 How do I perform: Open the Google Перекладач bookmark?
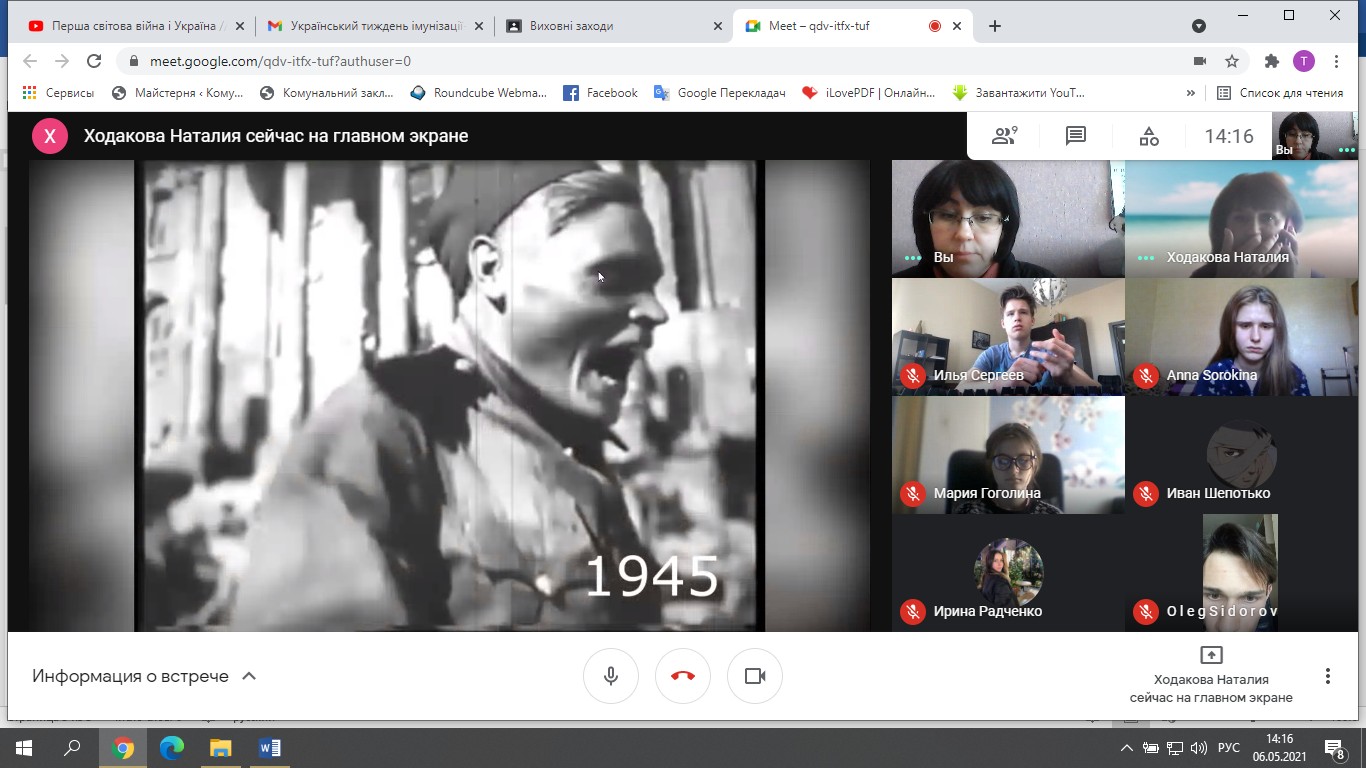click(x=720, y=93)
